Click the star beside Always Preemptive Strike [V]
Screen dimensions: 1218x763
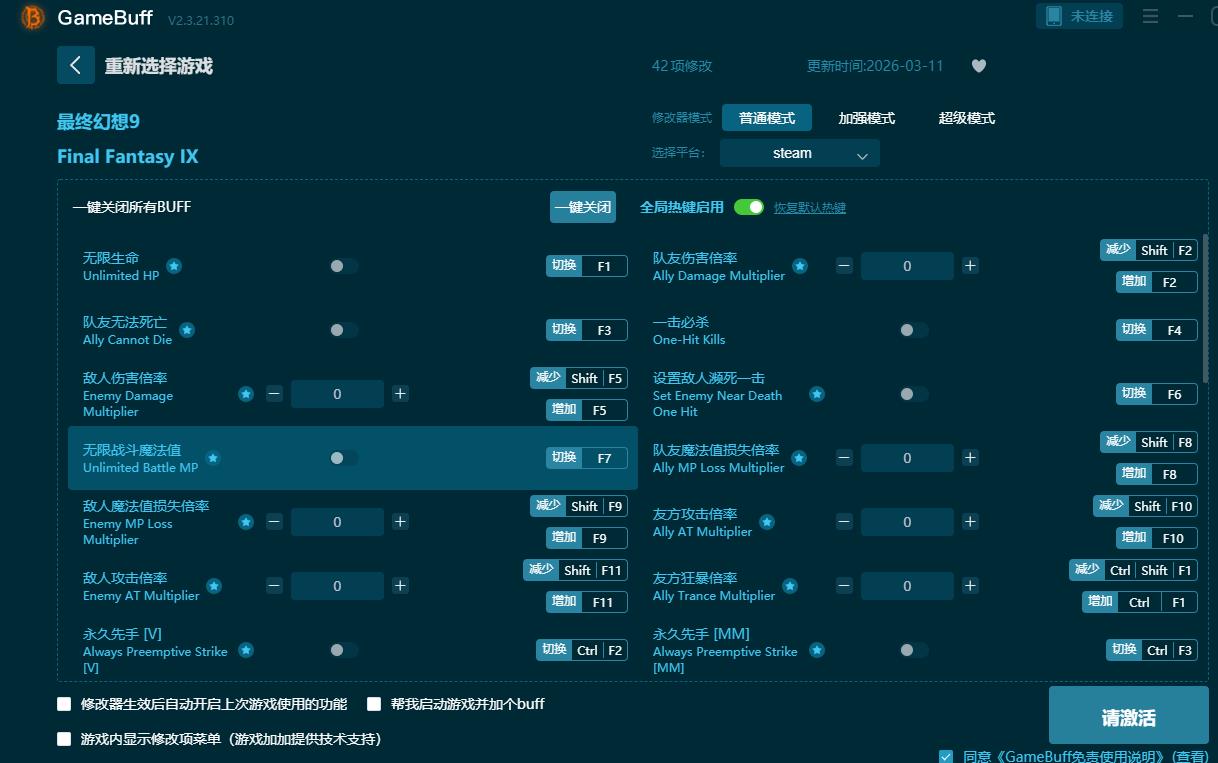[x=246, y=650]
